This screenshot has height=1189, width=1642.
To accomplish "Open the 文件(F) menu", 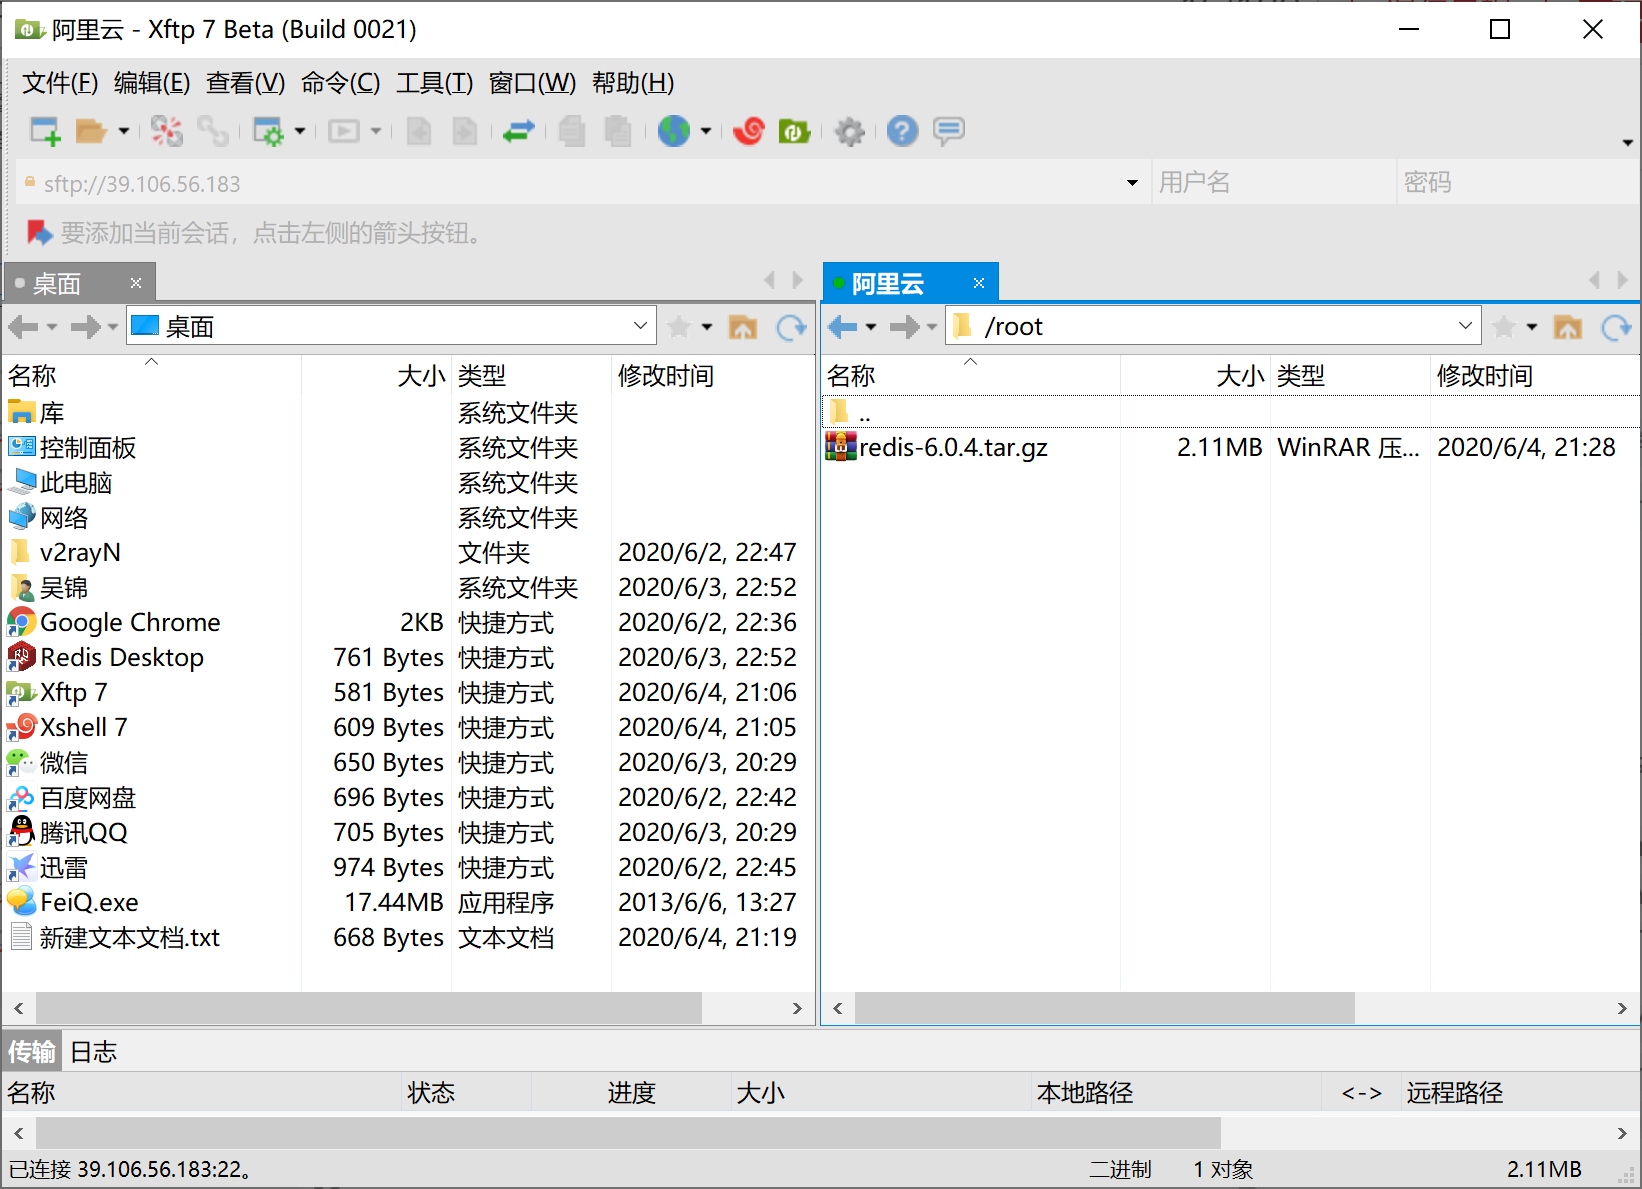I will tap(60, 83).
